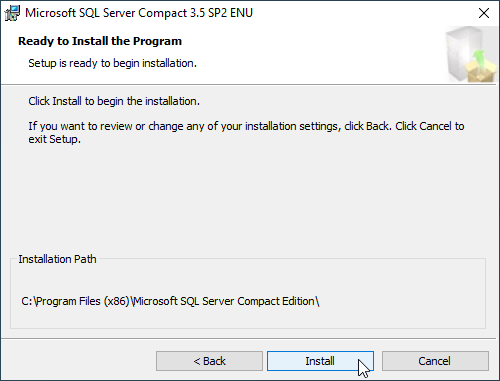
Task: Click the 'Click Install to begin' instruction text
Action: pos(114,101)
